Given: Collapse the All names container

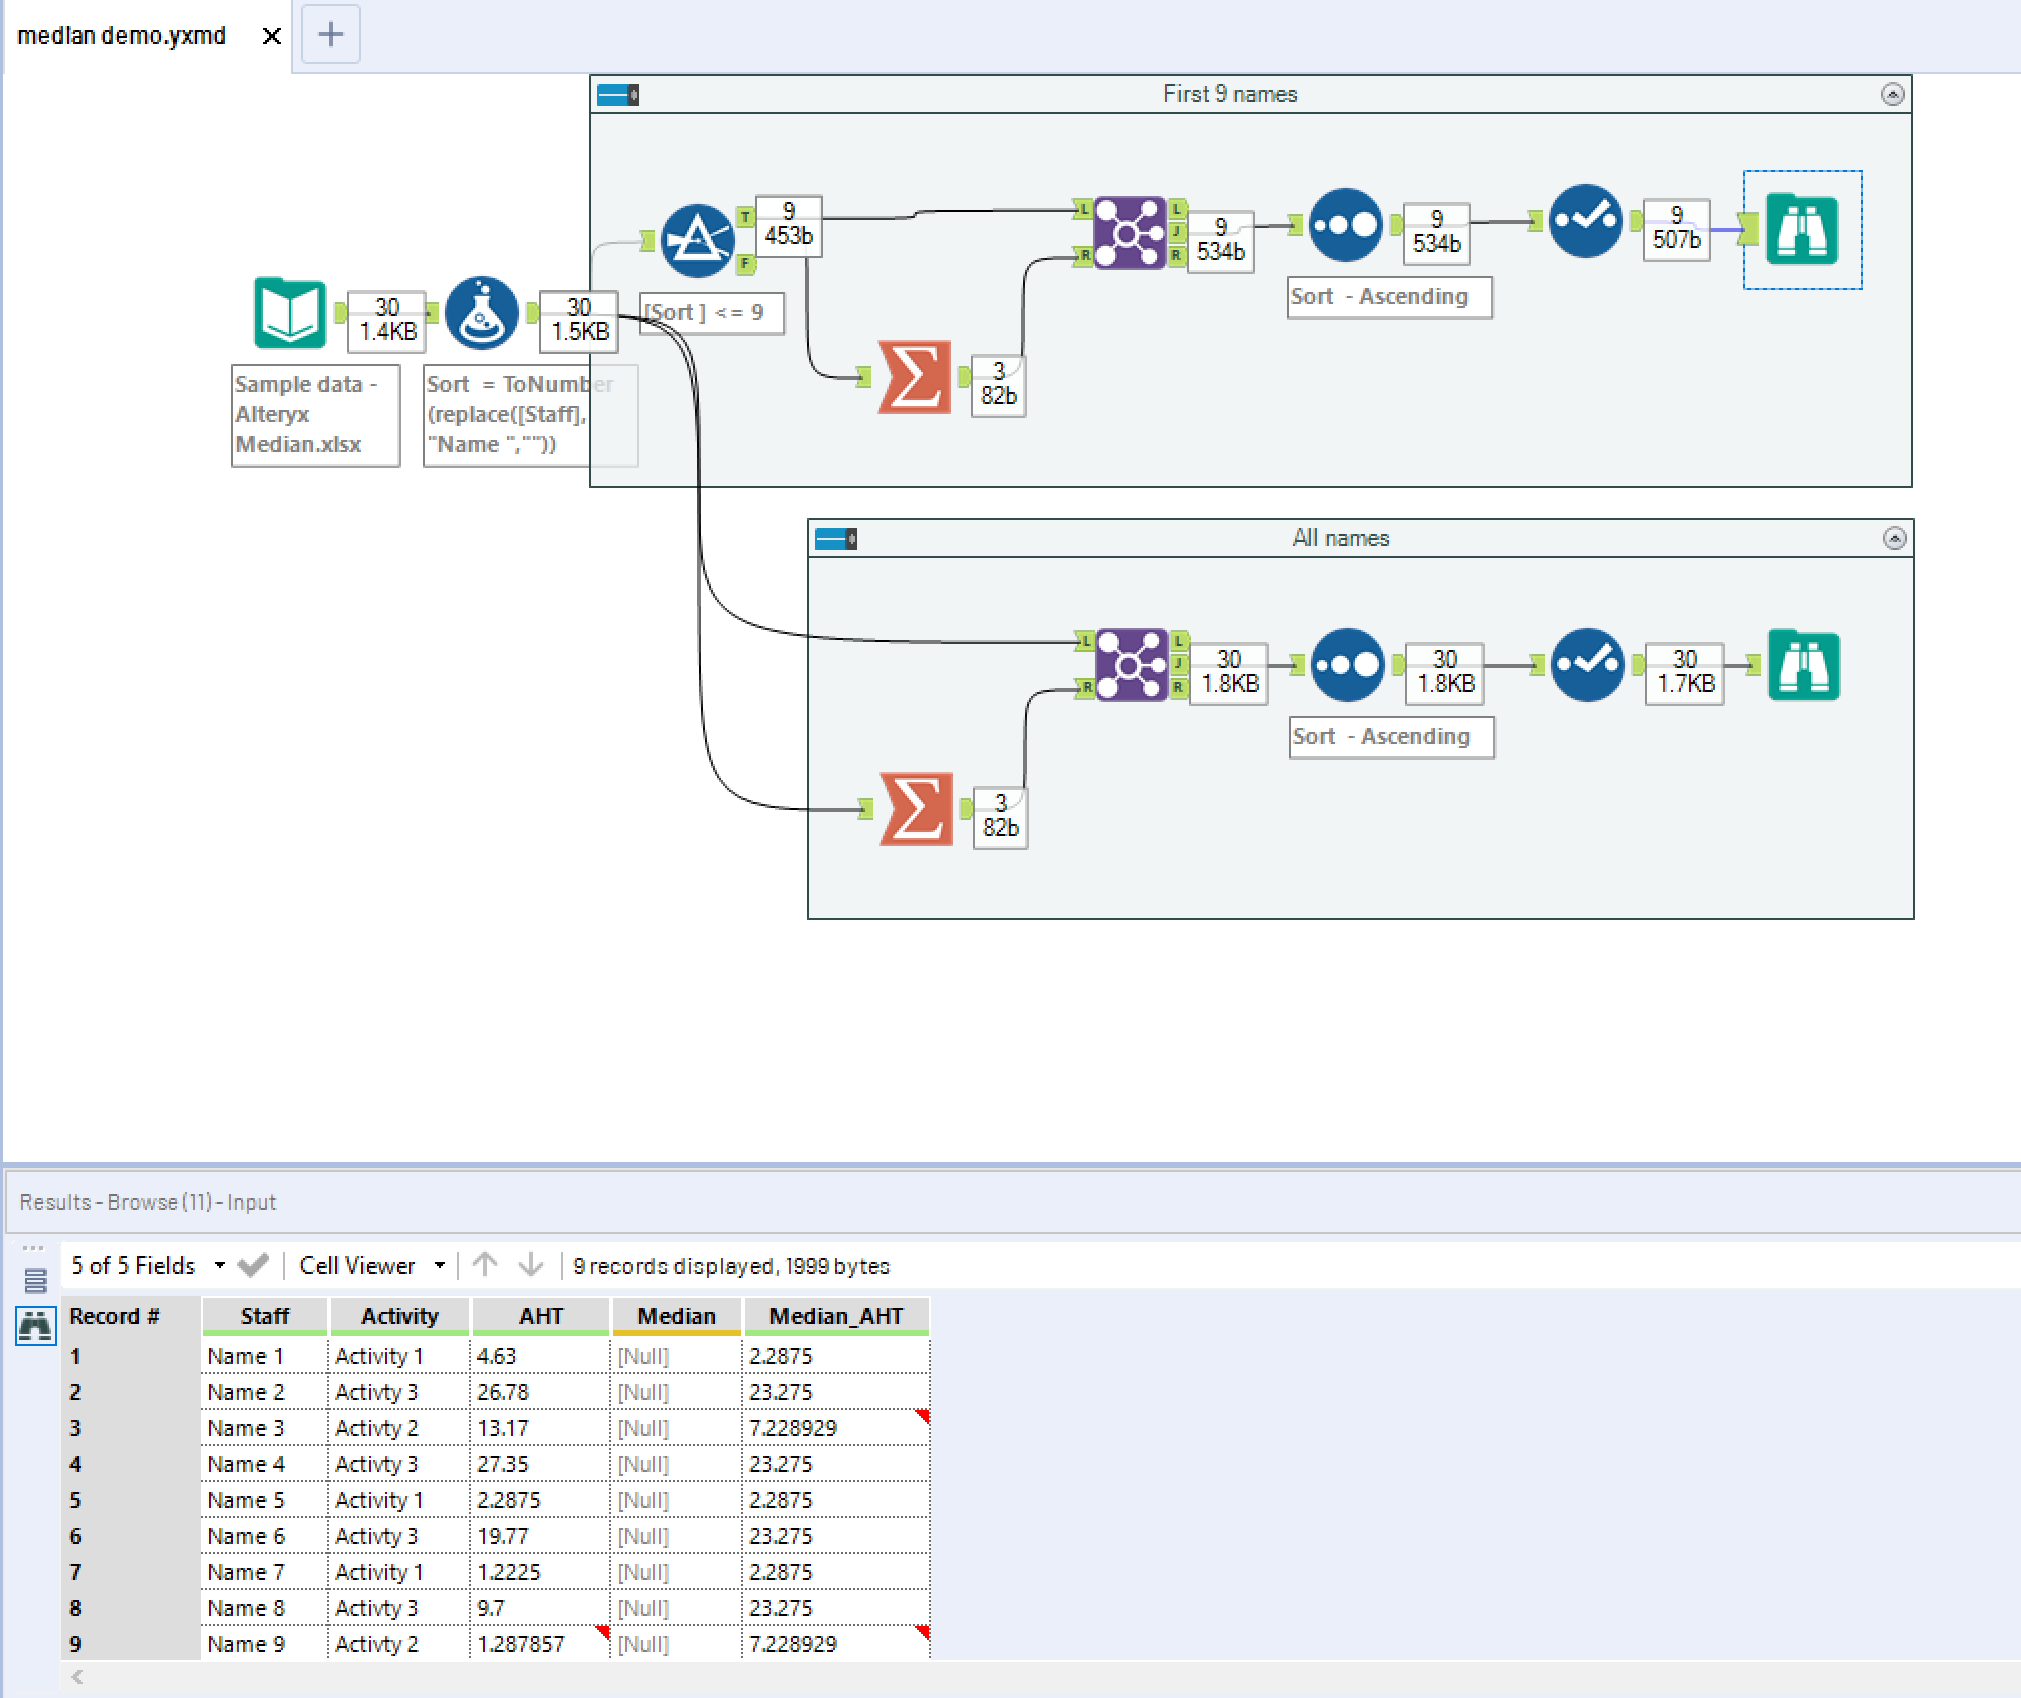Looking at the screenshot, I should tap(1896, 538).
